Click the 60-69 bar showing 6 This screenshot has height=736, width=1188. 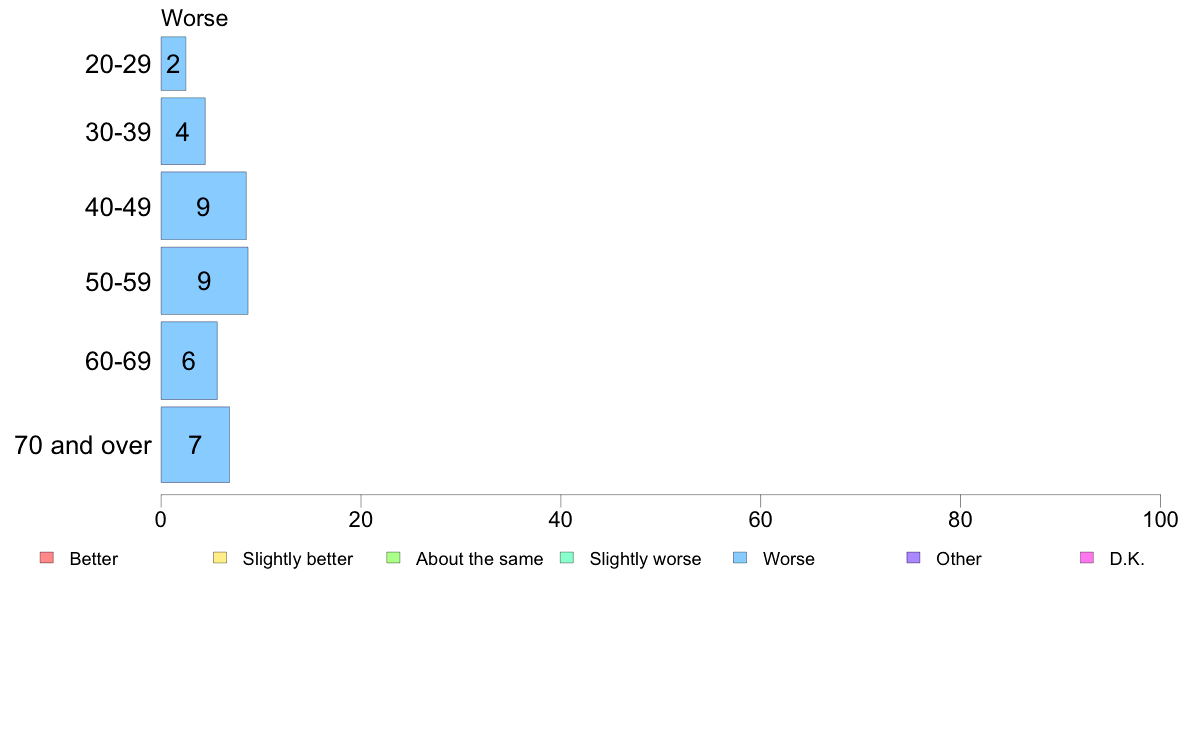[189, 361]
